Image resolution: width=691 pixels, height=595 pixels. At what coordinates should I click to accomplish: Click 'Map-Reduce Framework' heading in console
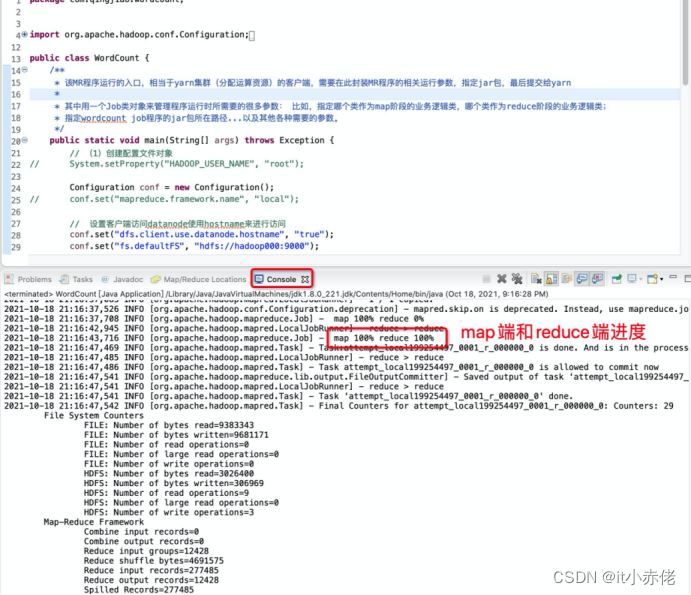point(94,522)
